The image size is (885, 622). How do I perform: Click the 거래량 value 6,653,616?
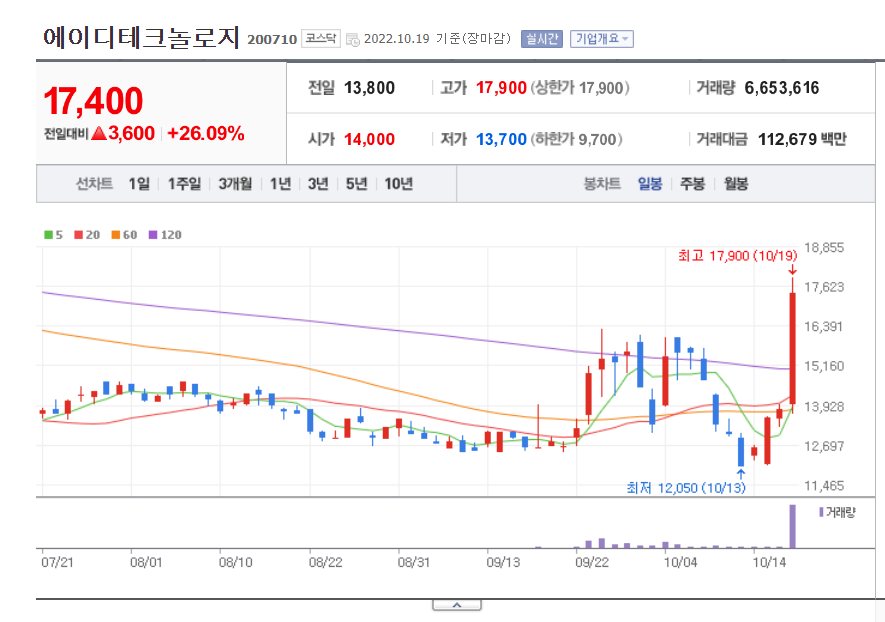point(782,88)
